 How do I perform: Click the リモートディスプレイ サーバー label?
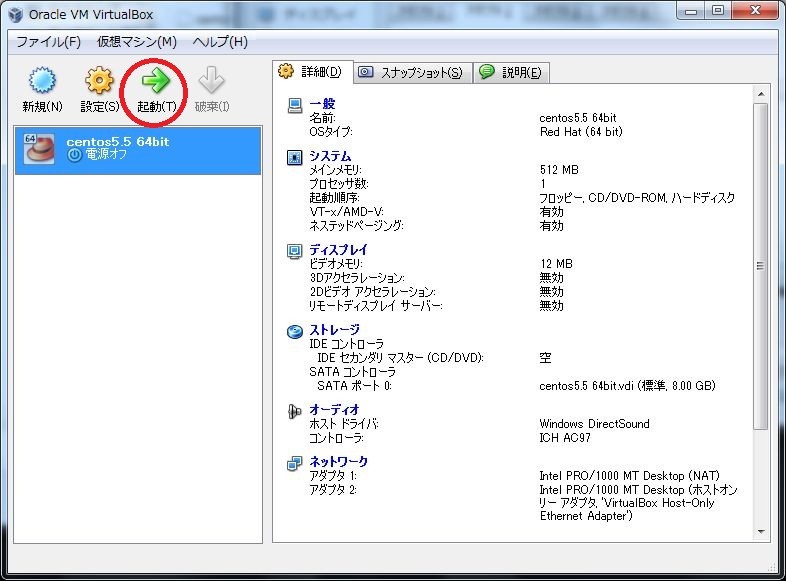point(375,306)
